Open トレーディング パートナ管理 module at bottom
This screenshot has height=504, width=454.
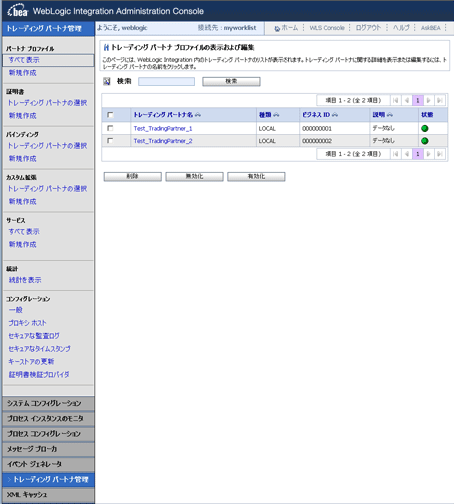[48, 480]
